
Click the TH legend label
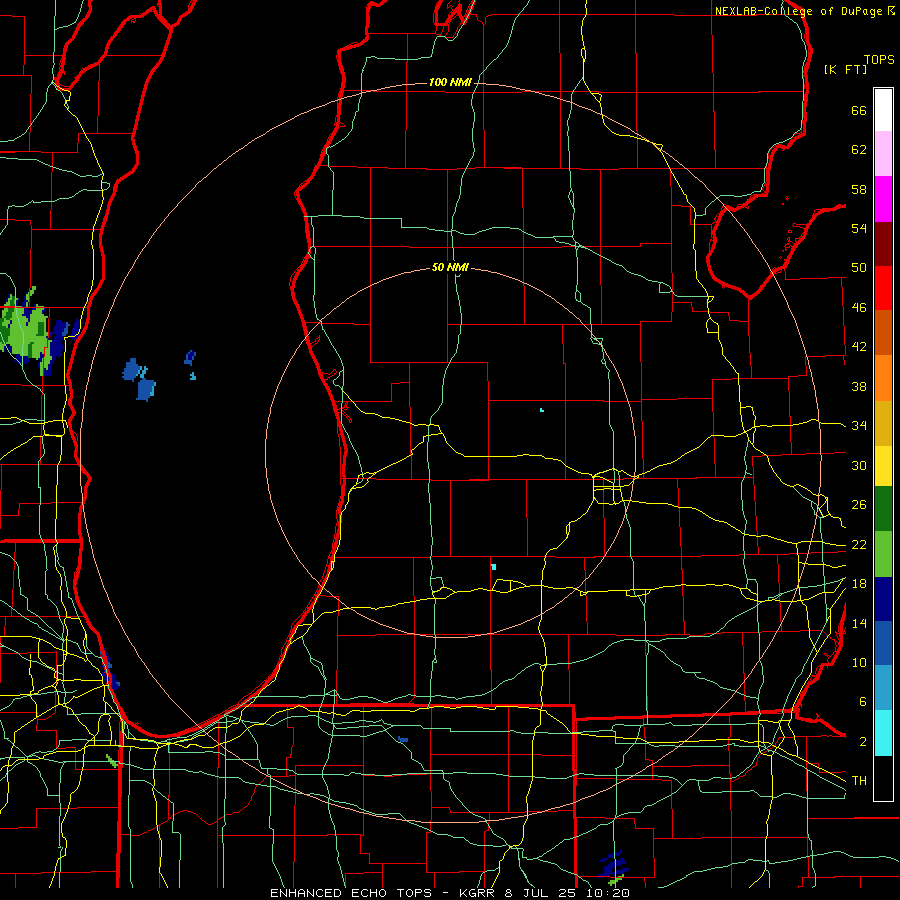click(x=859, y=780)
